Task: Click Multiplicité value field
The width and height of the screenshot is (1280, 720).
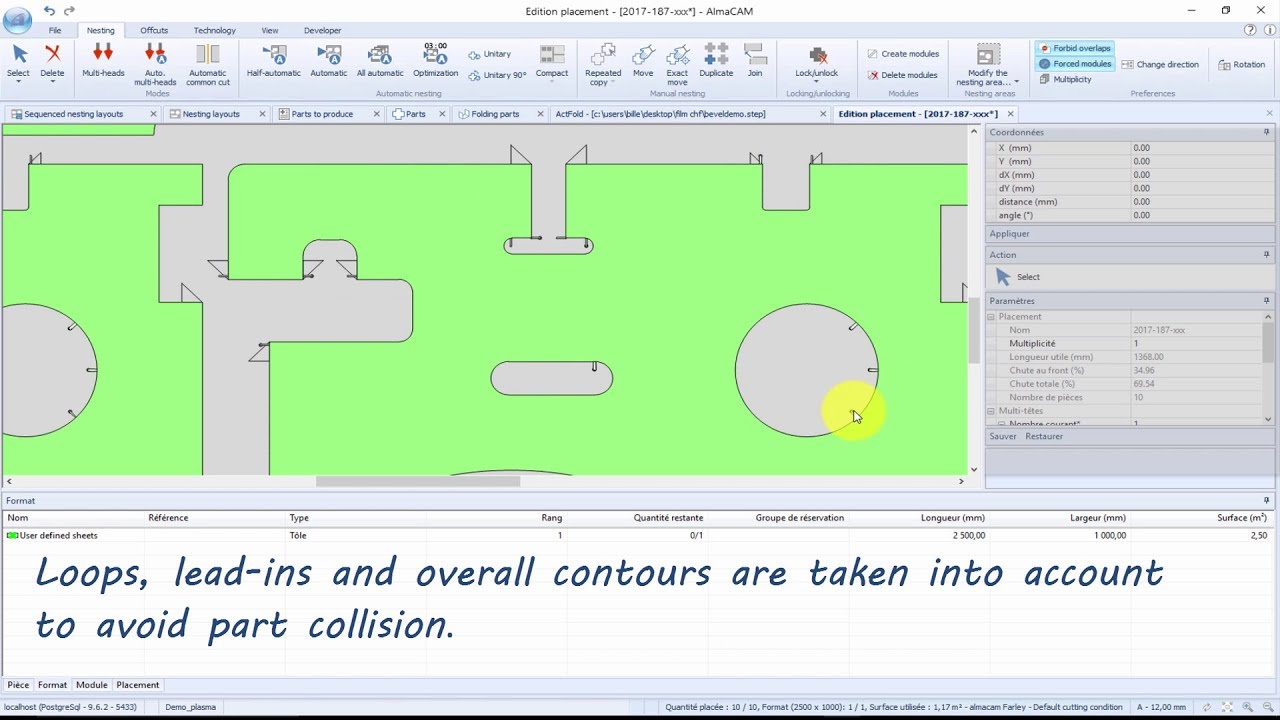Action: (1196, 343)
